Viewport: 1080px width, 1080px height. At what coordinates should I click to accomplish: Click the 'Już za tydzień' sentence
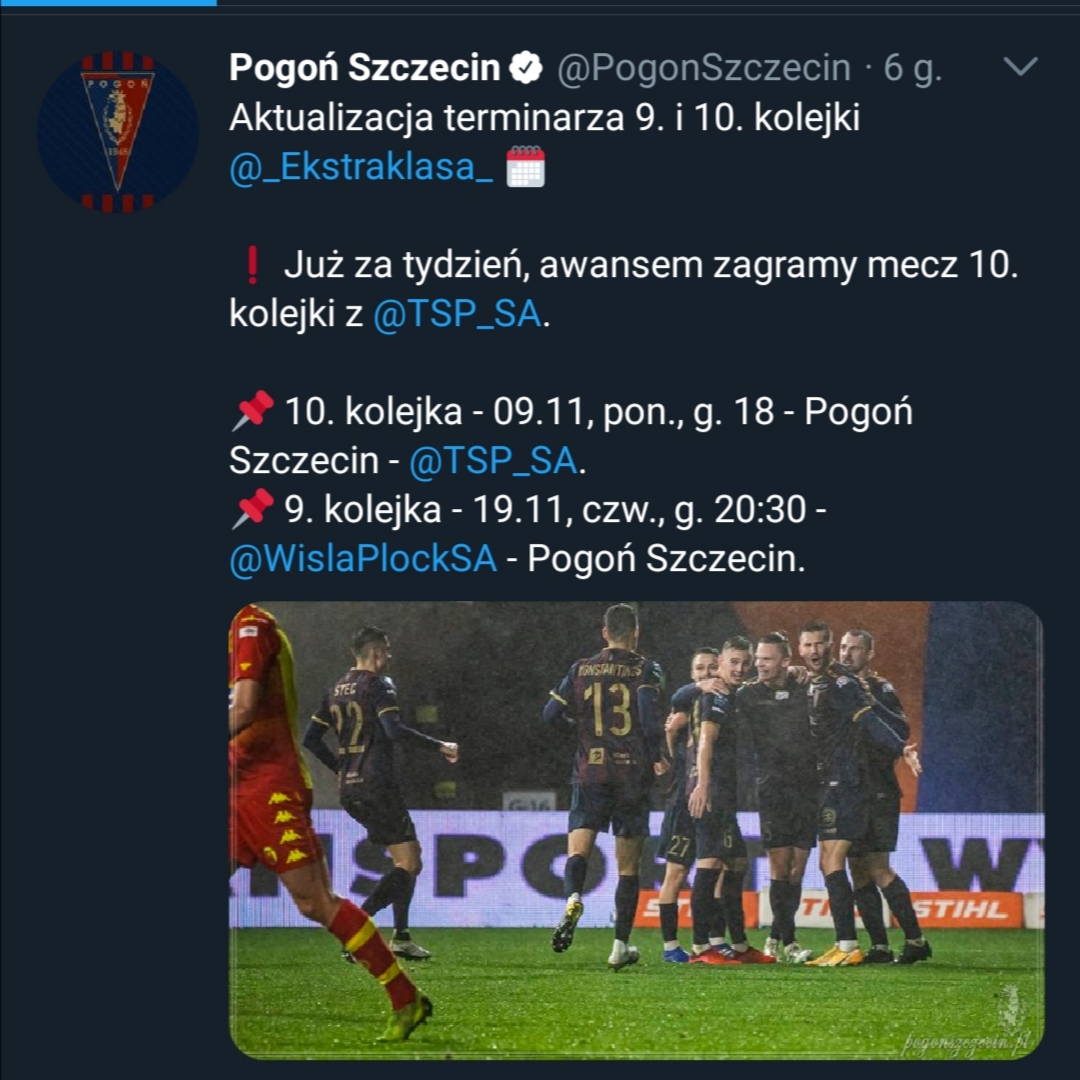(650, 266)
